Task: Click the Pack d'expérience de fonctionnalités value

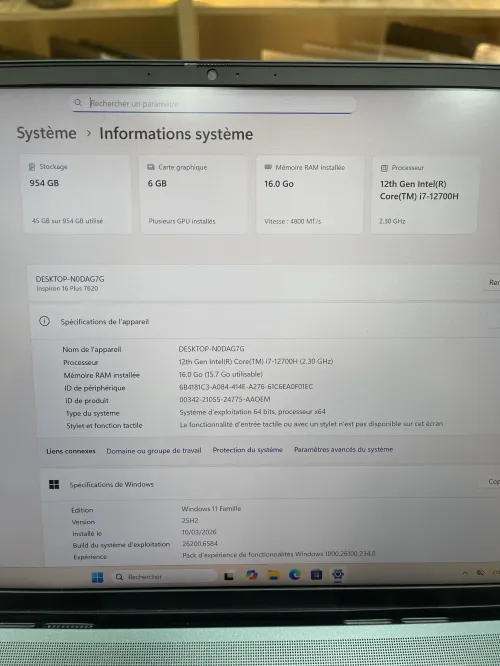Action: 279,554
